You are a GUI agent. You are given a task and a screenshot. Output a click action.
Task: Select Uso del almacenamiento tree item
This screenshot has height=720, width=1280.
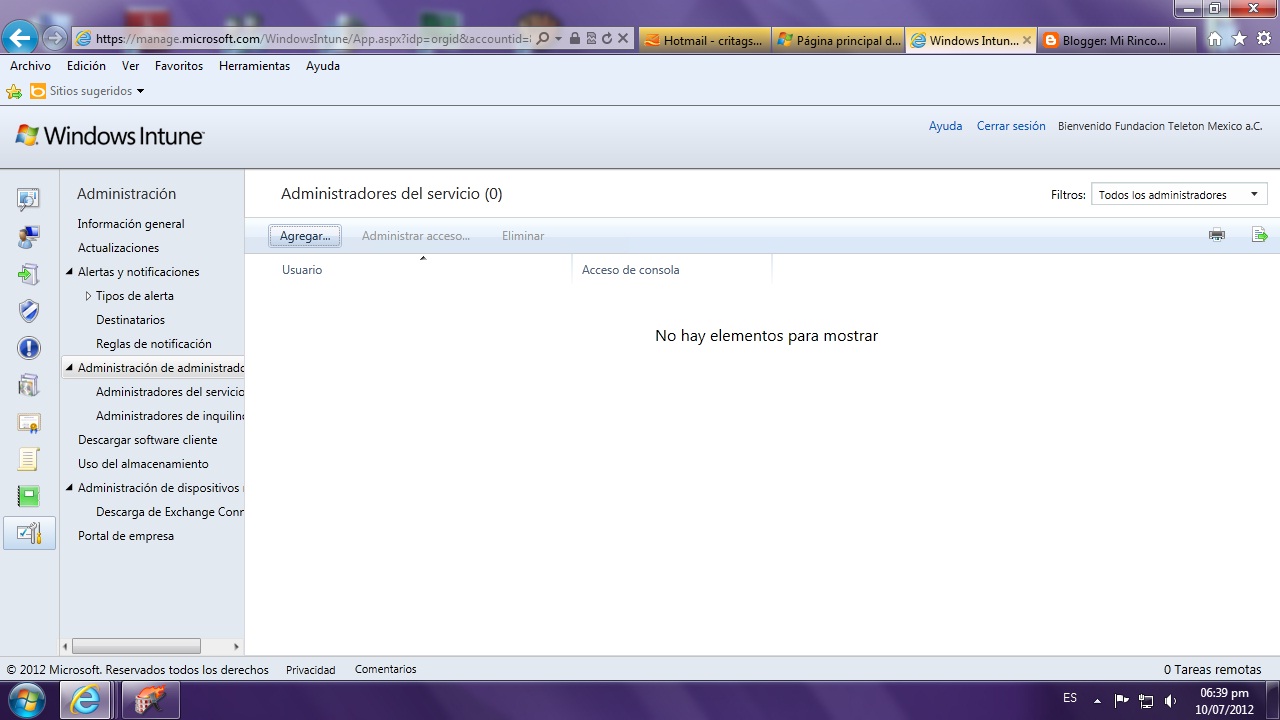(143, 464)
